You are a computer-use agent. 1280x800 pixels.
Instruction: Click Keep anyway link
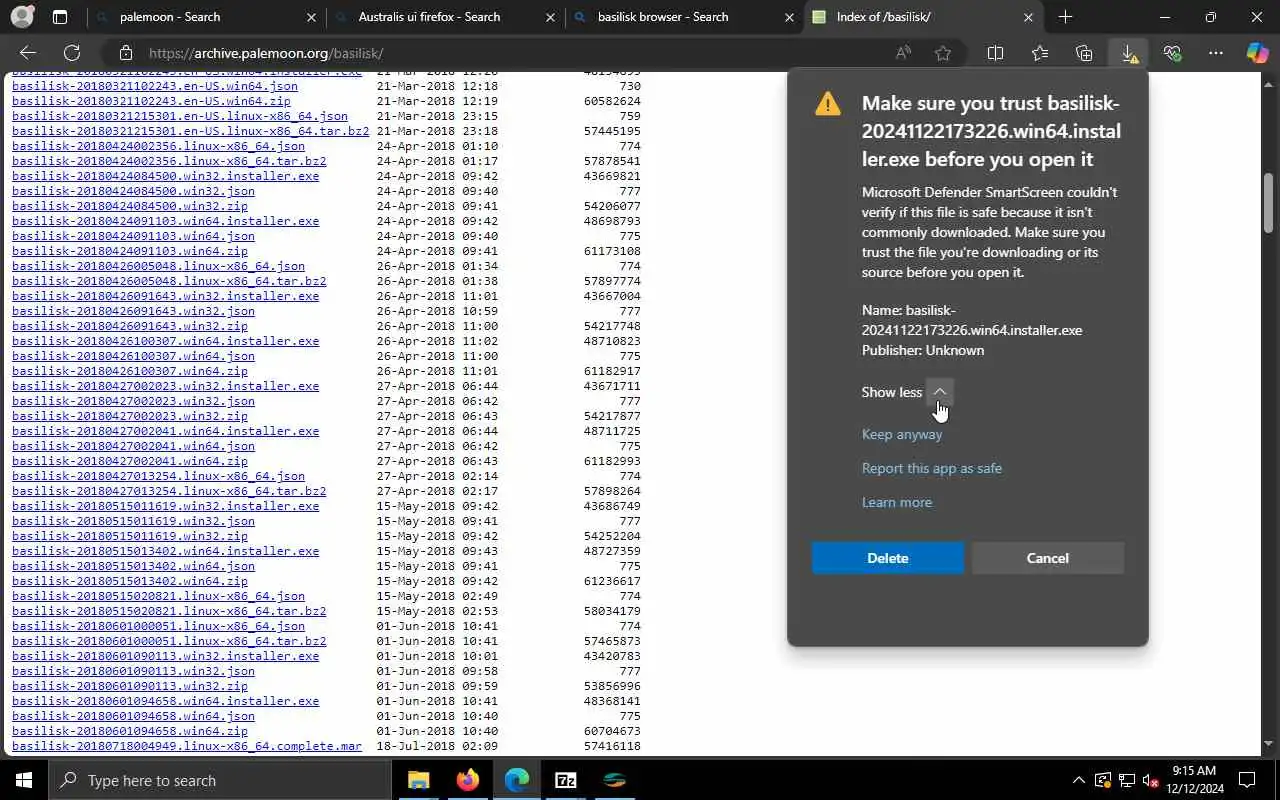(902, 434)
